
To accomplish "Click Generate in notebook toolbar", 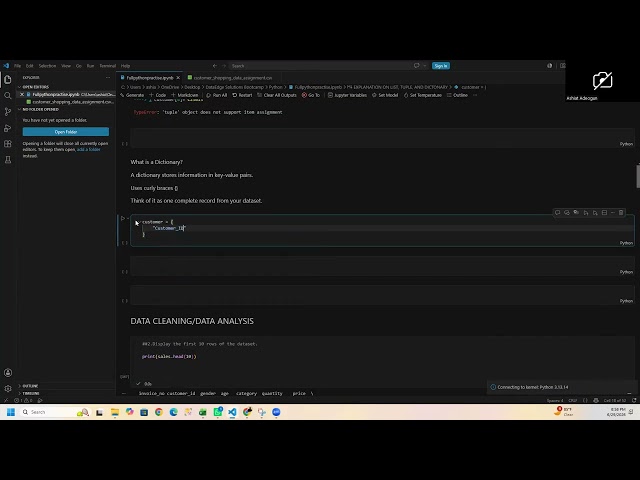I will pos(132,95).
